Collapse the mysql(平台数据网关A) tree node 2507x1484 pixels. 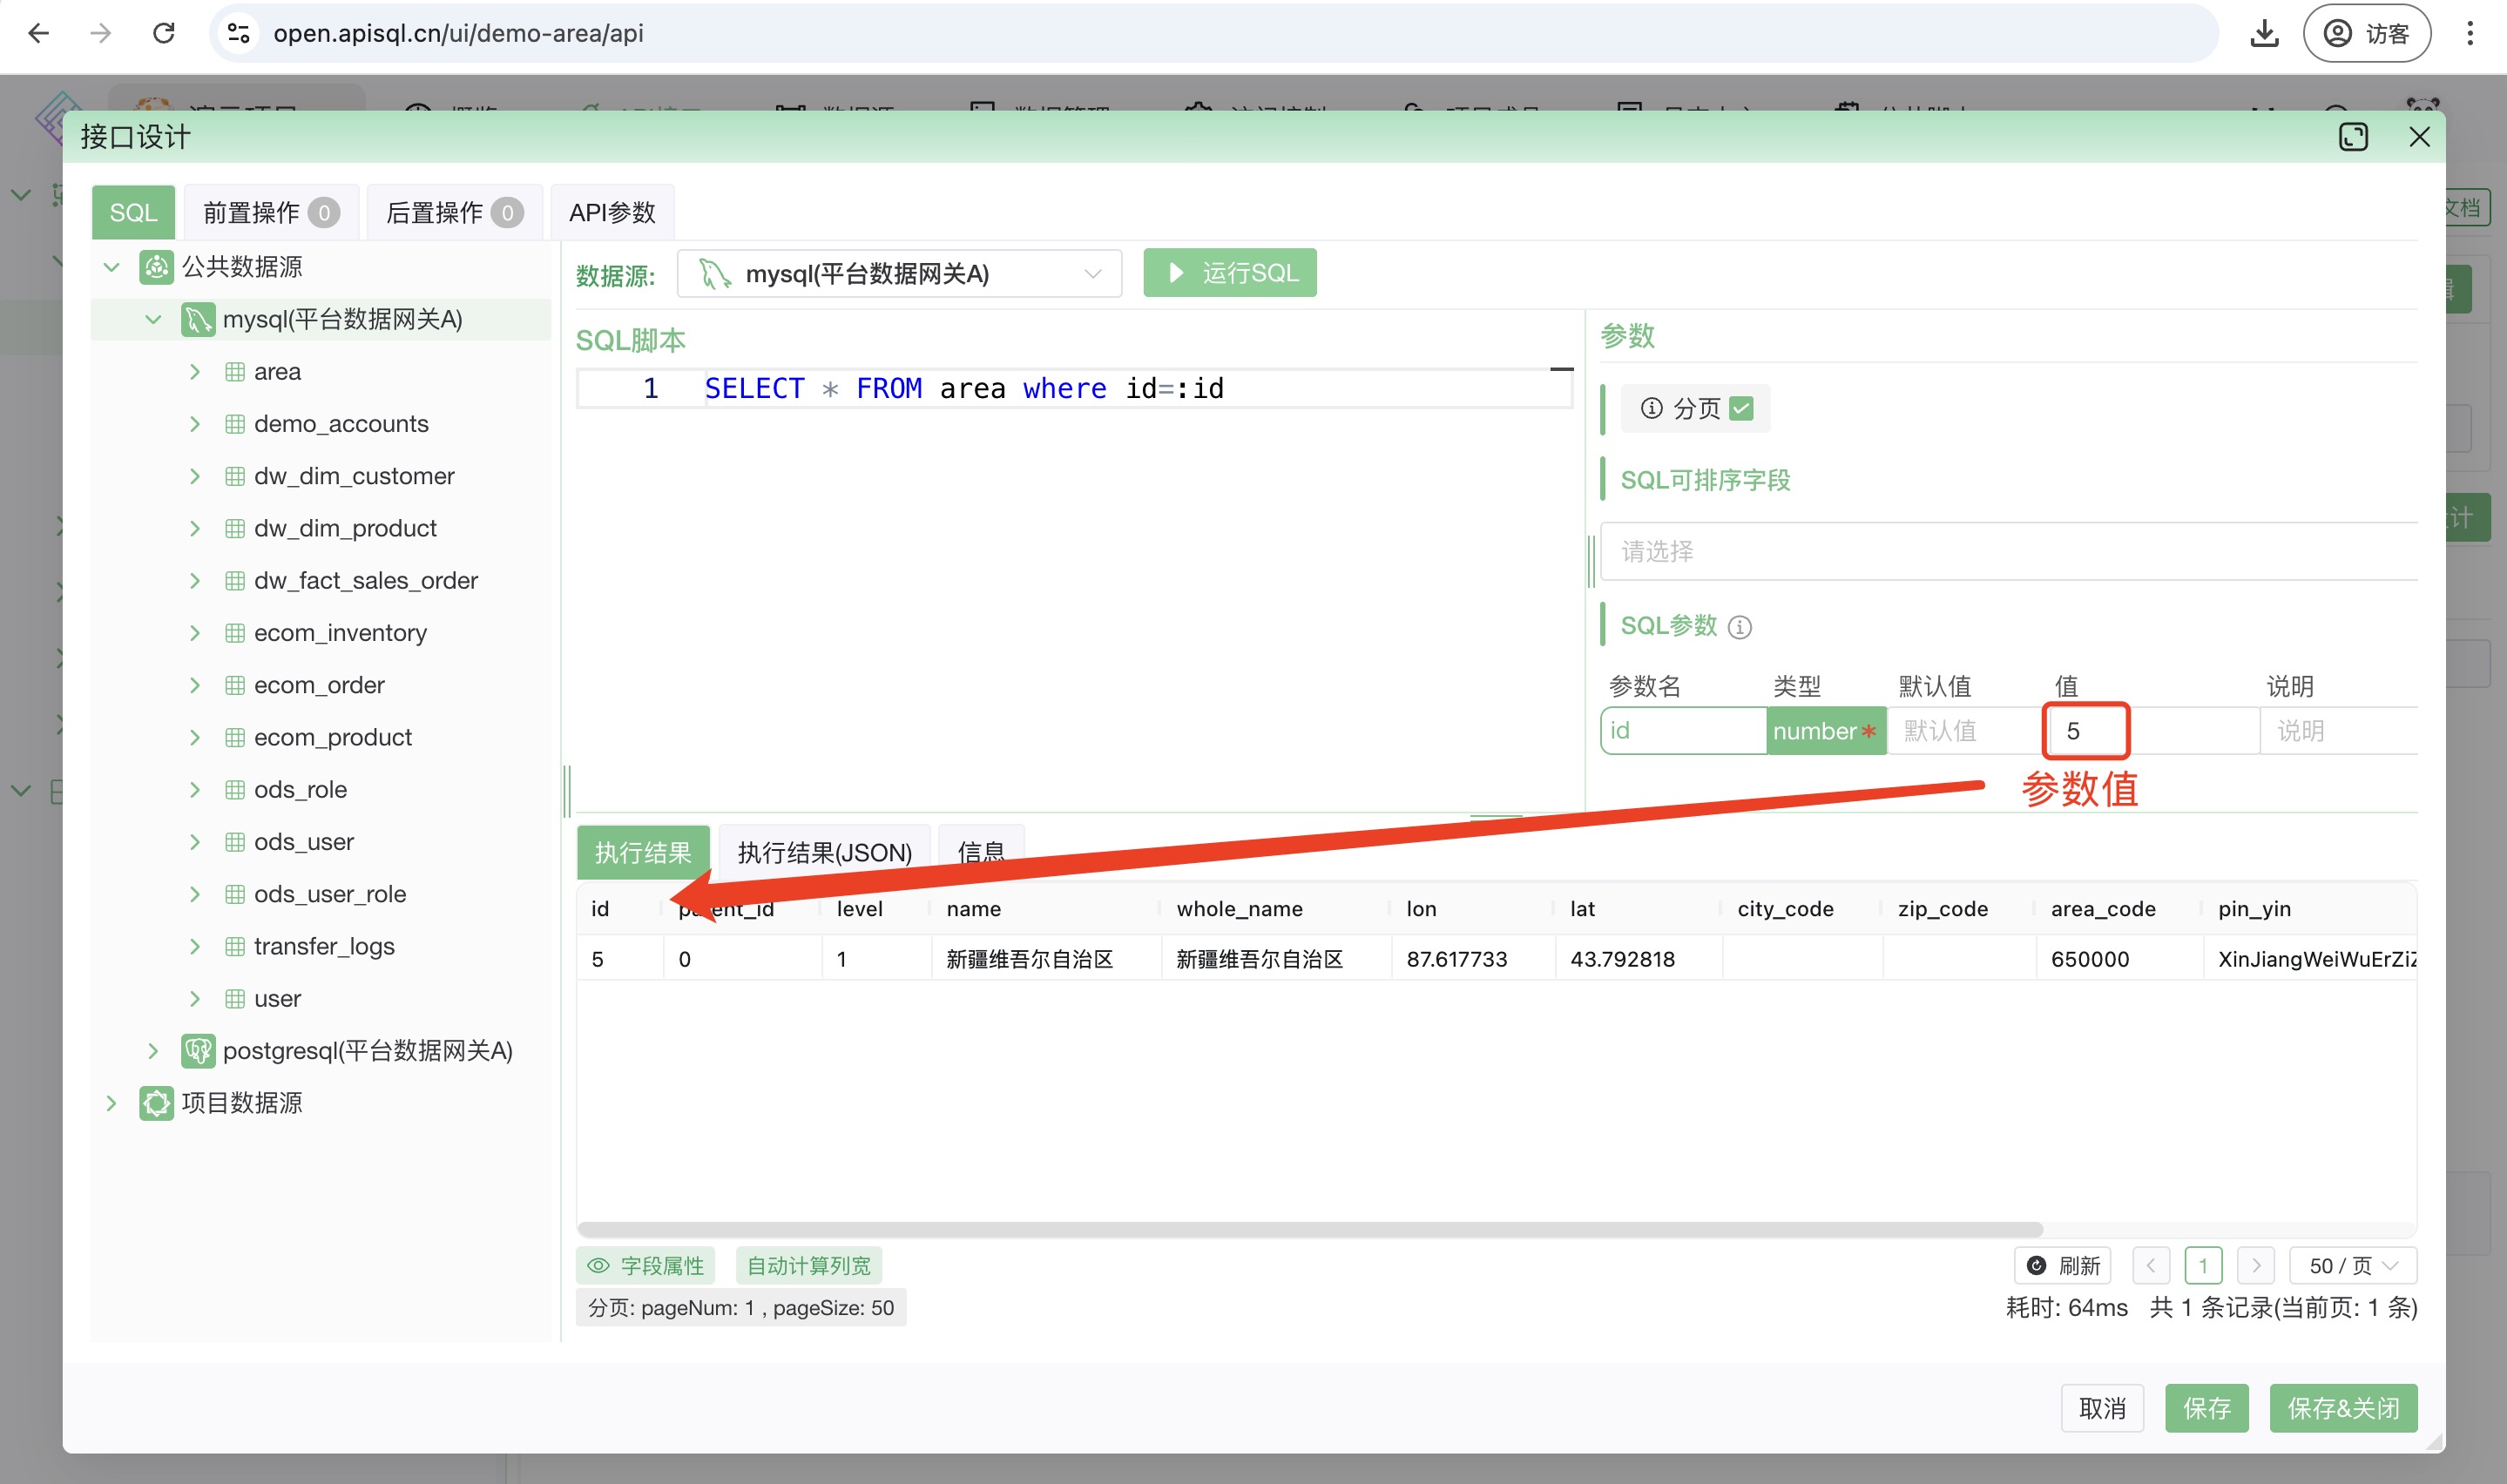(x=153, y=319)
